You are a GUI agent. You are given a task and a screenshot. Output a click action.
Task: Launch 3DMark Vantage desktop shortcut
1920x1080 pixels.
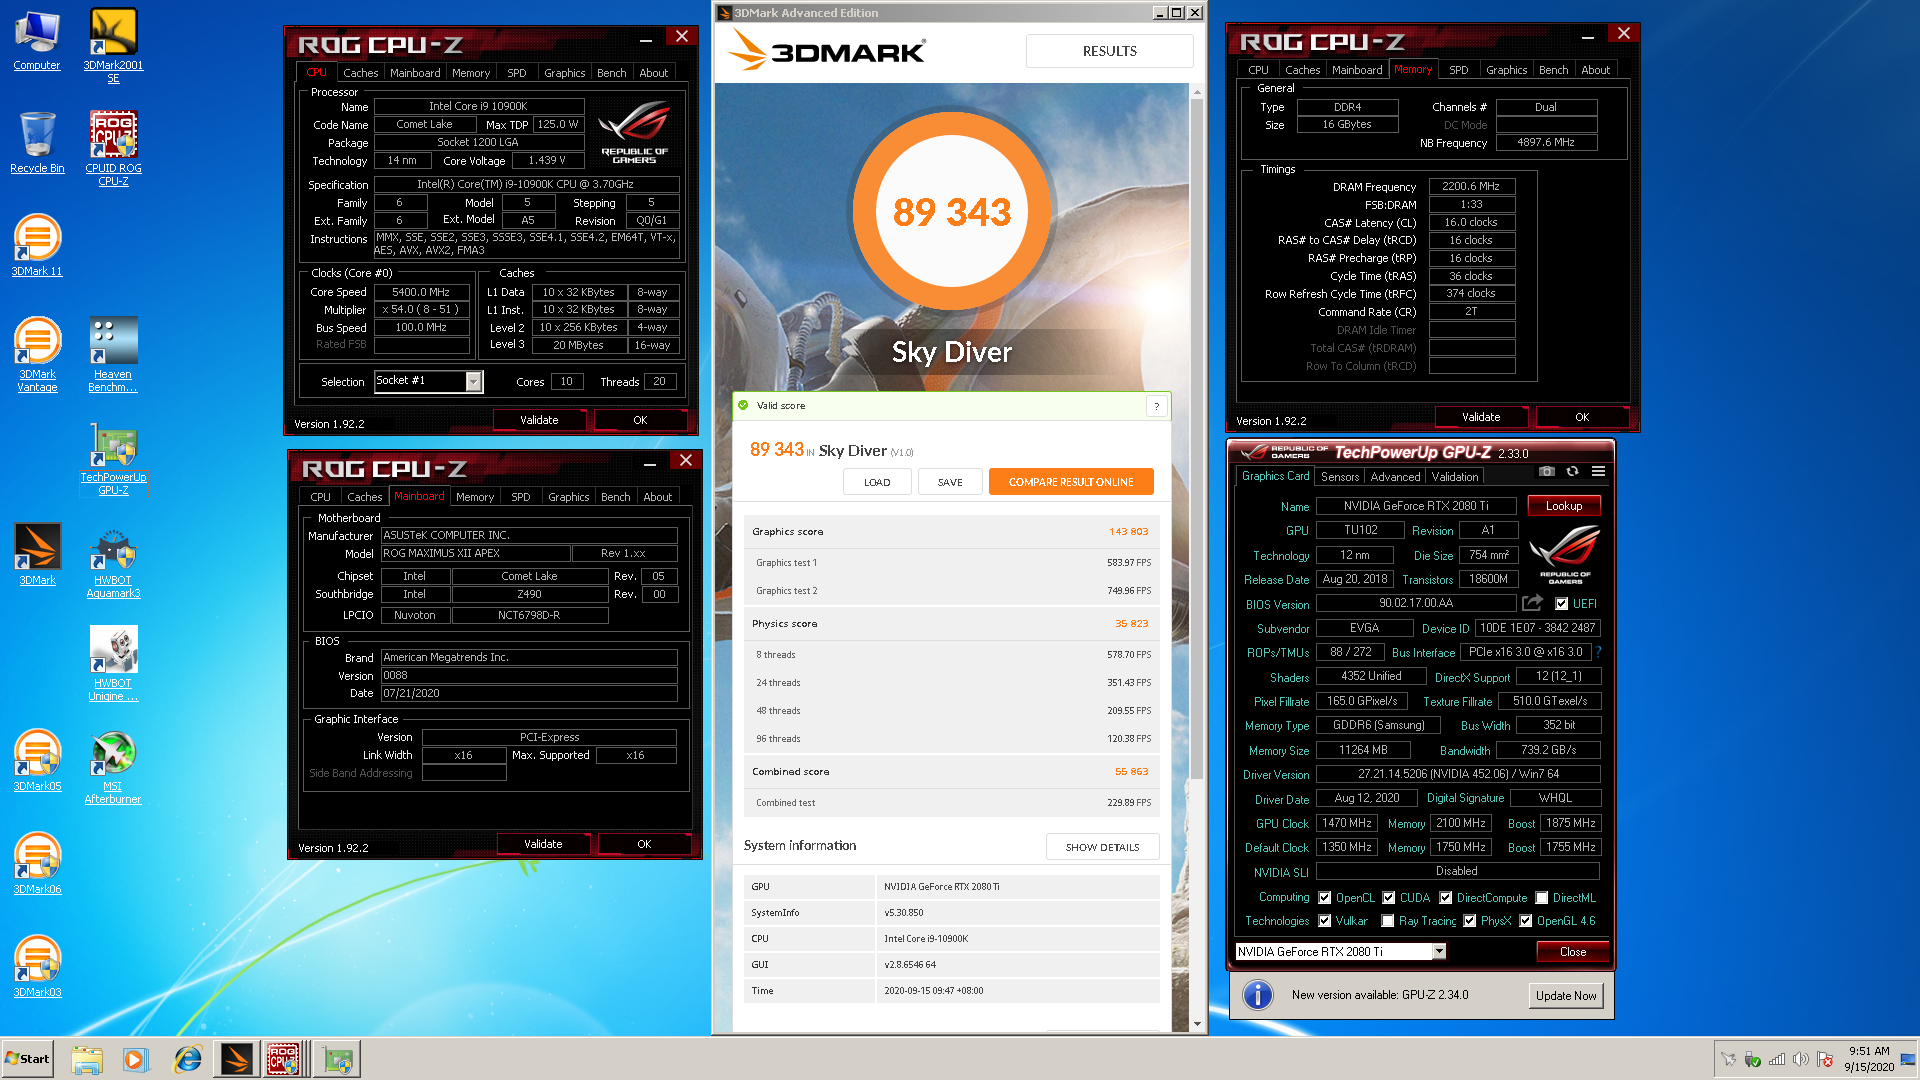37,355
